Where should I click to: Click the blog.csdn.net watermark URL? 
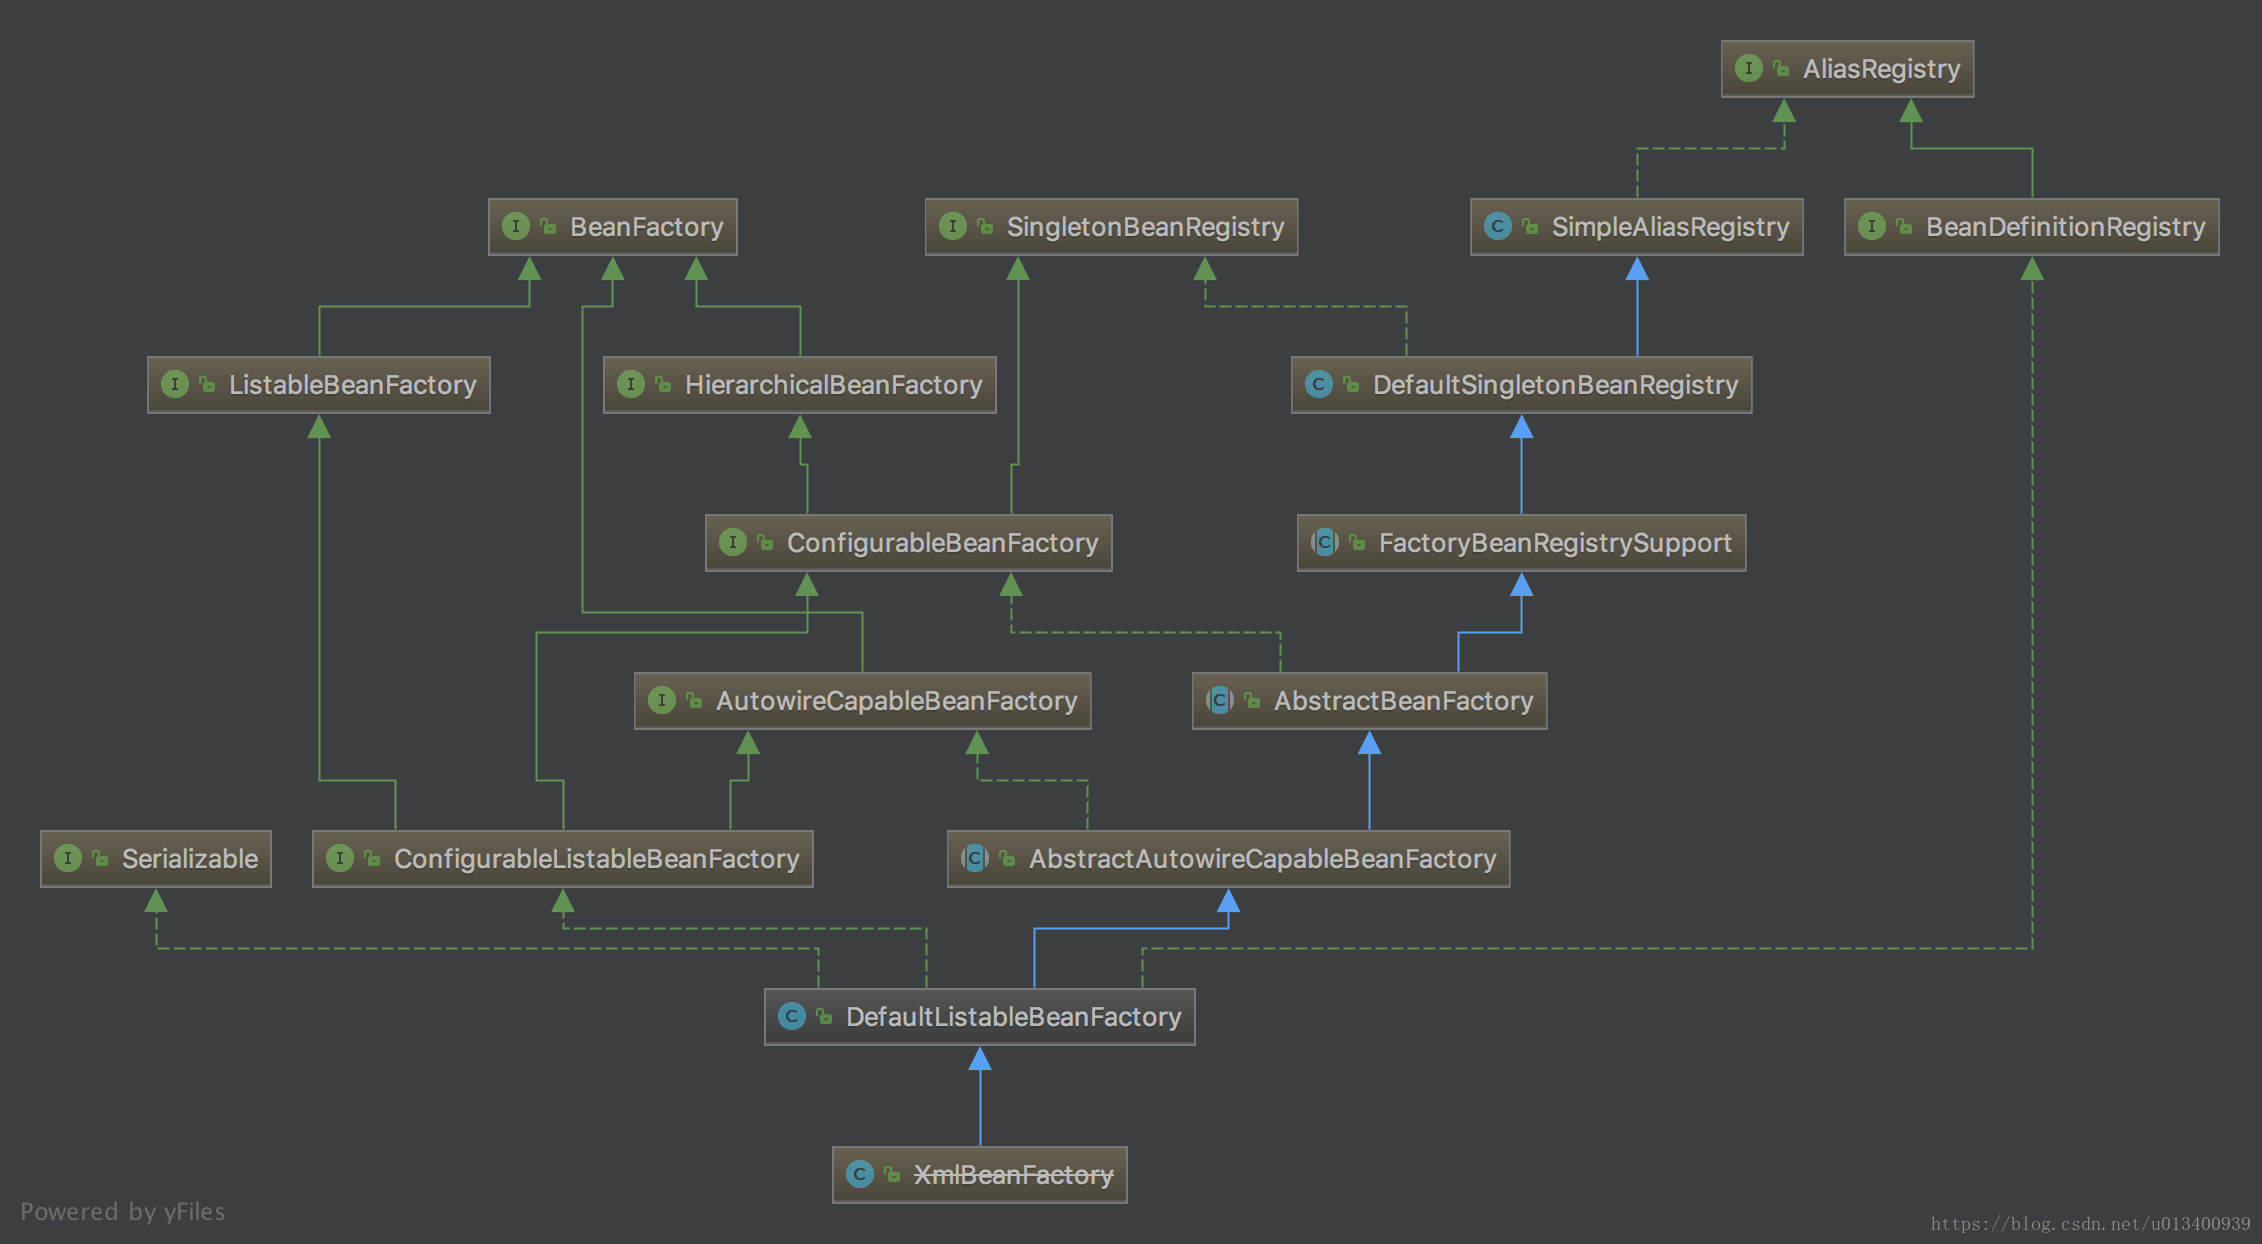pyautogui.click(x=2090, y=1224)
